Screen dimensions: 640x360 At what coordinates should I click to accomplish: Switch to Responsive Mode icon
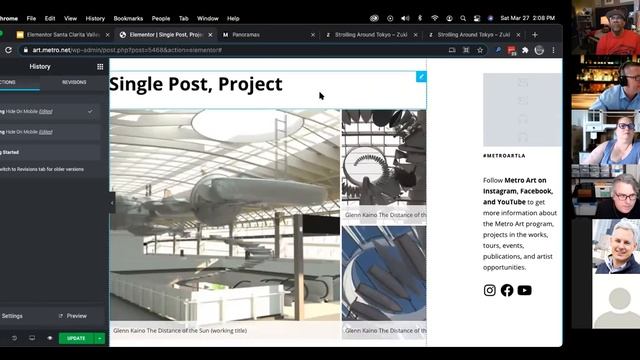[32, 338]
